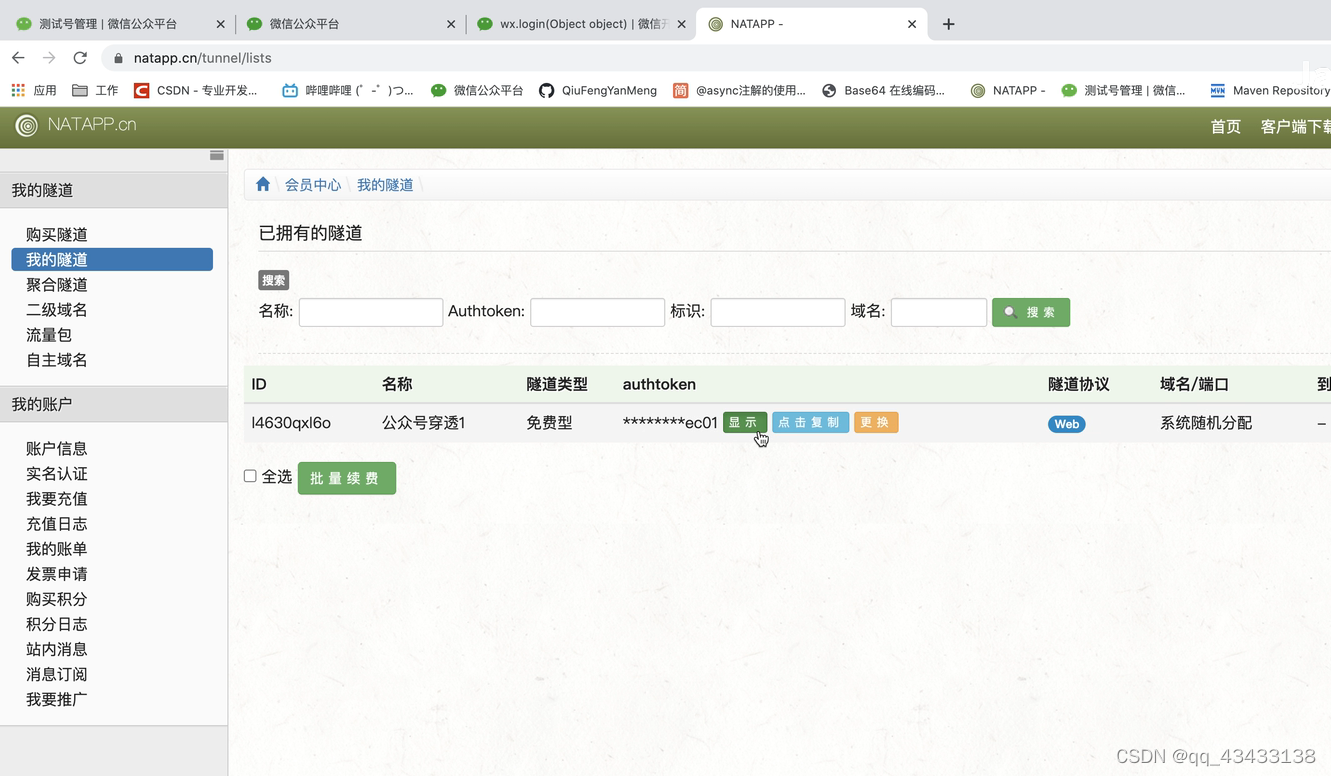Image resolution: width=1331 pixels, height=776 pixels.
Task: Click the green 搜索 button
Action: point(1031,312)
